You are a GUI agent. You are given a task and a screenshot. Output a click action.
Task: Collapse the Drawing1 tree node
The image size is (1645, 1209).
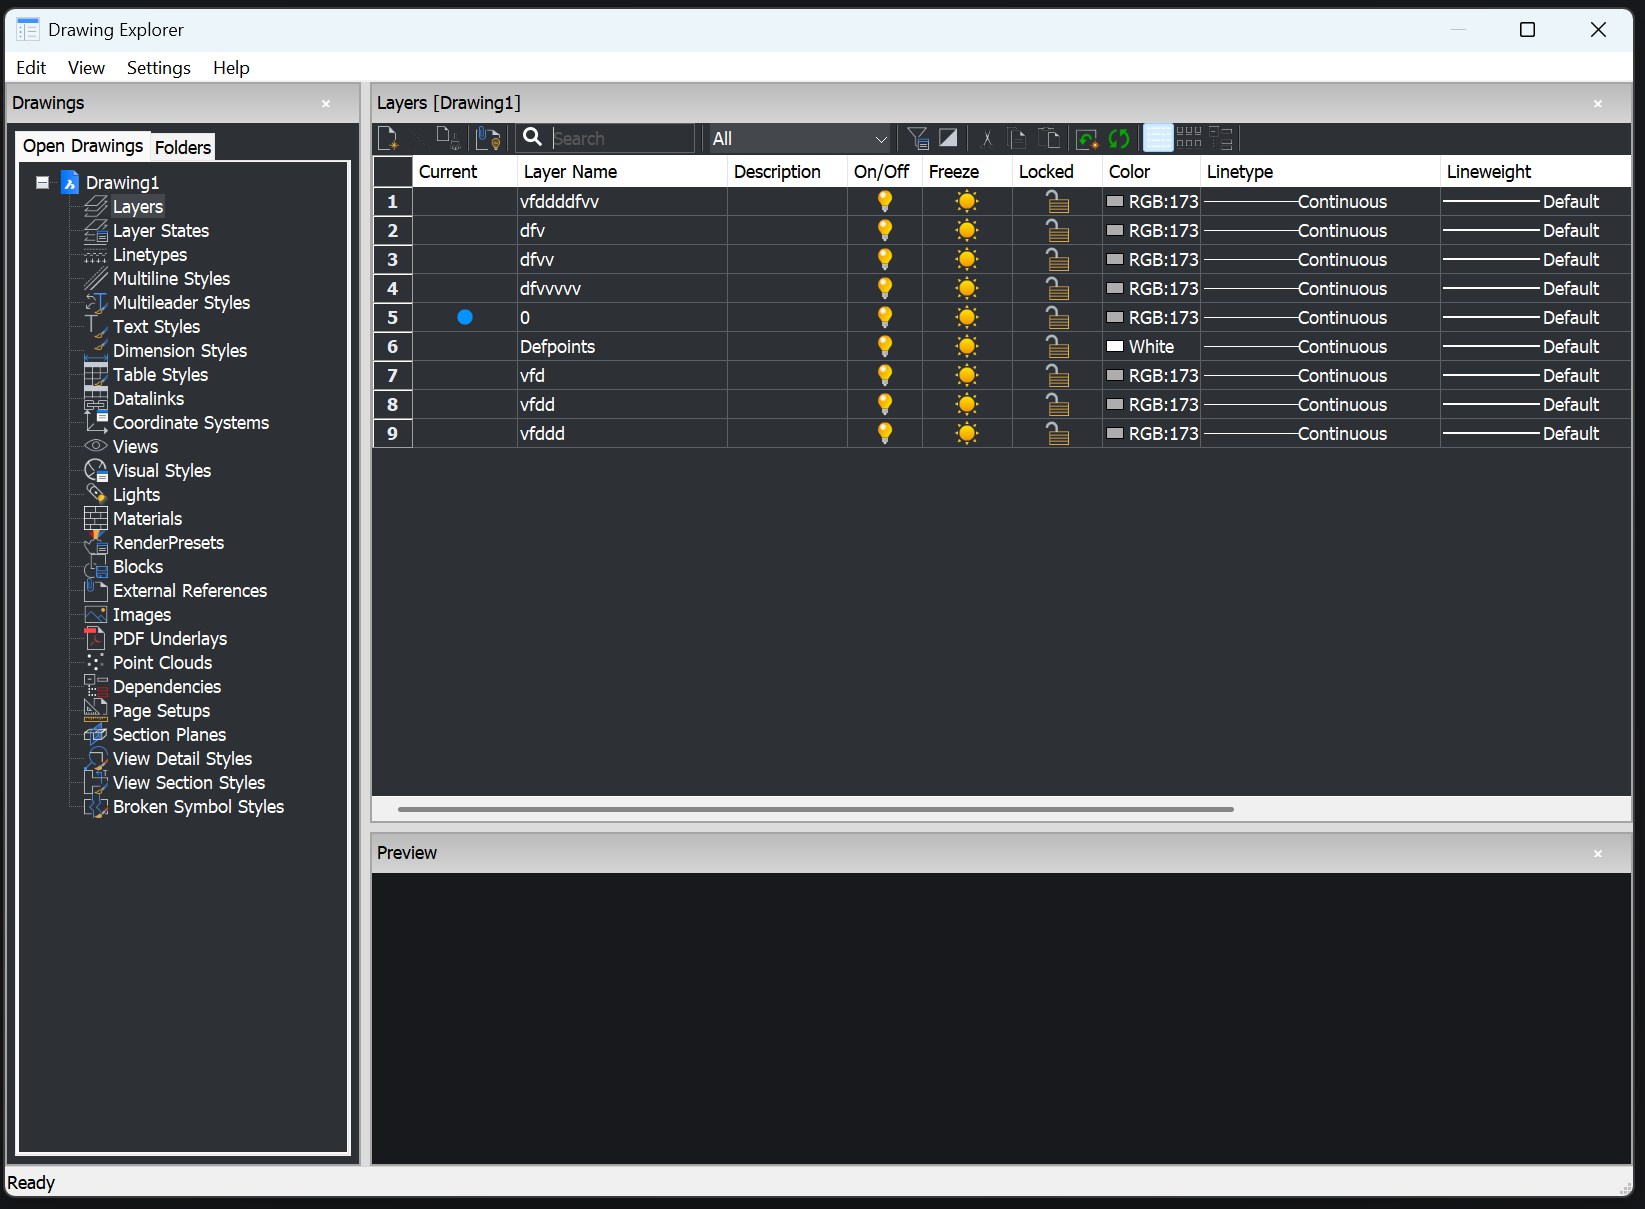click(42, 182)
